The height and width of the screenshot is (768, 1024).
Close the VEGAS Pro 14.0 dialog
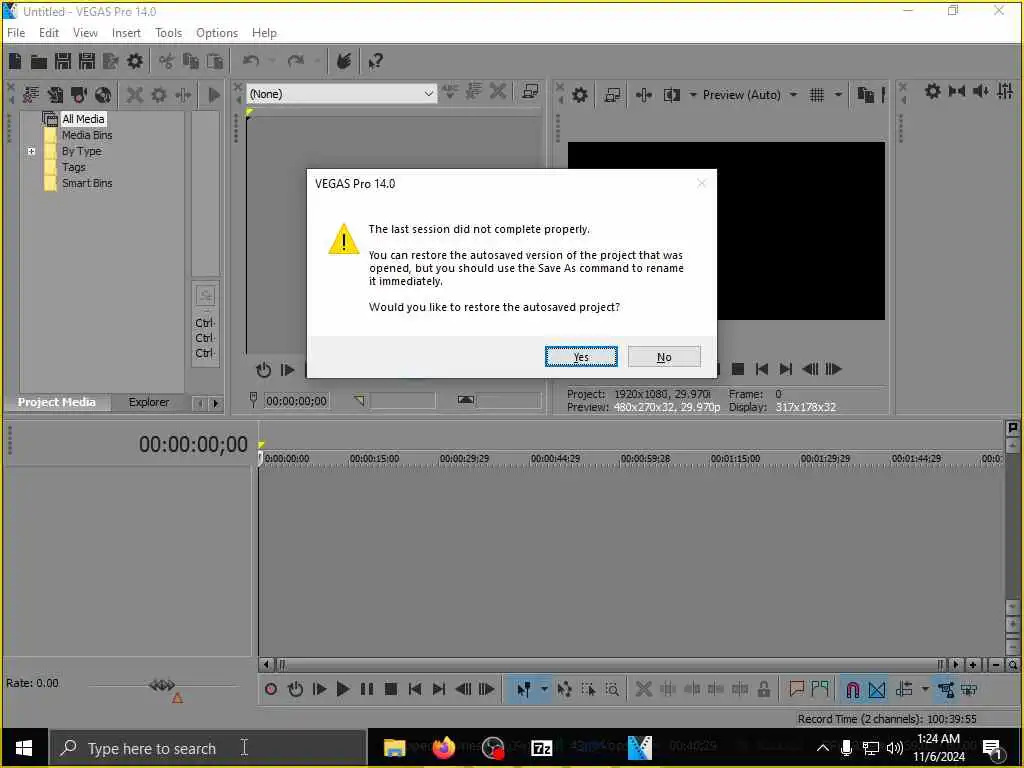[701, 184]
